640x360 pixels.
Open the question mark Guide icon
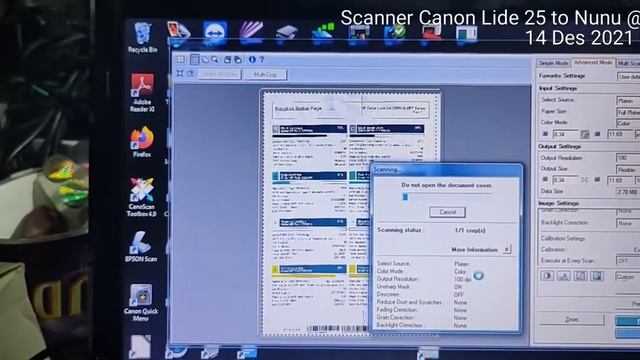click(262, 60)
